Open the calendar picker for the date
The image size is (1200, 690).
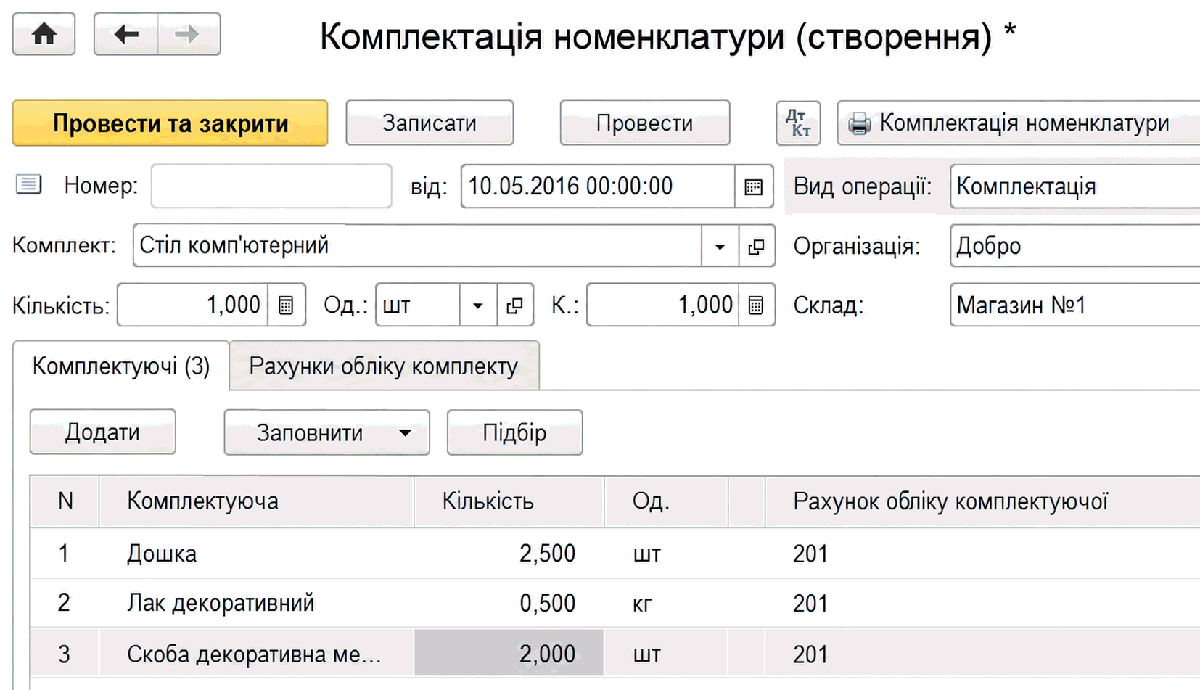click(754, 186)
